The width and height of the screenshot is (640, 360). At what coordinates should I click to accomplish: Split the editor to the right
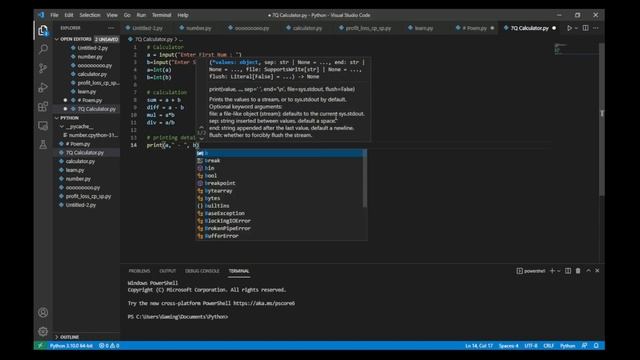585,28
